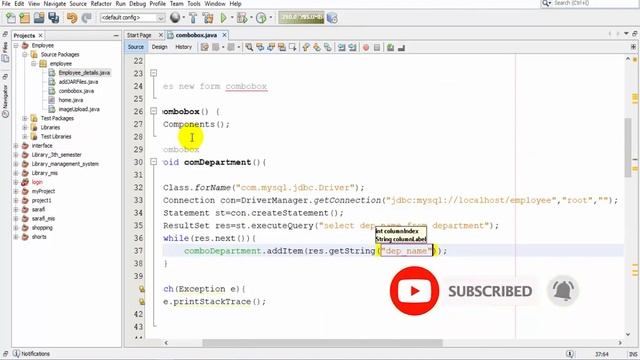
Task: Click the memory usage garbage-collect bar
Action: [x=301, y=18]
